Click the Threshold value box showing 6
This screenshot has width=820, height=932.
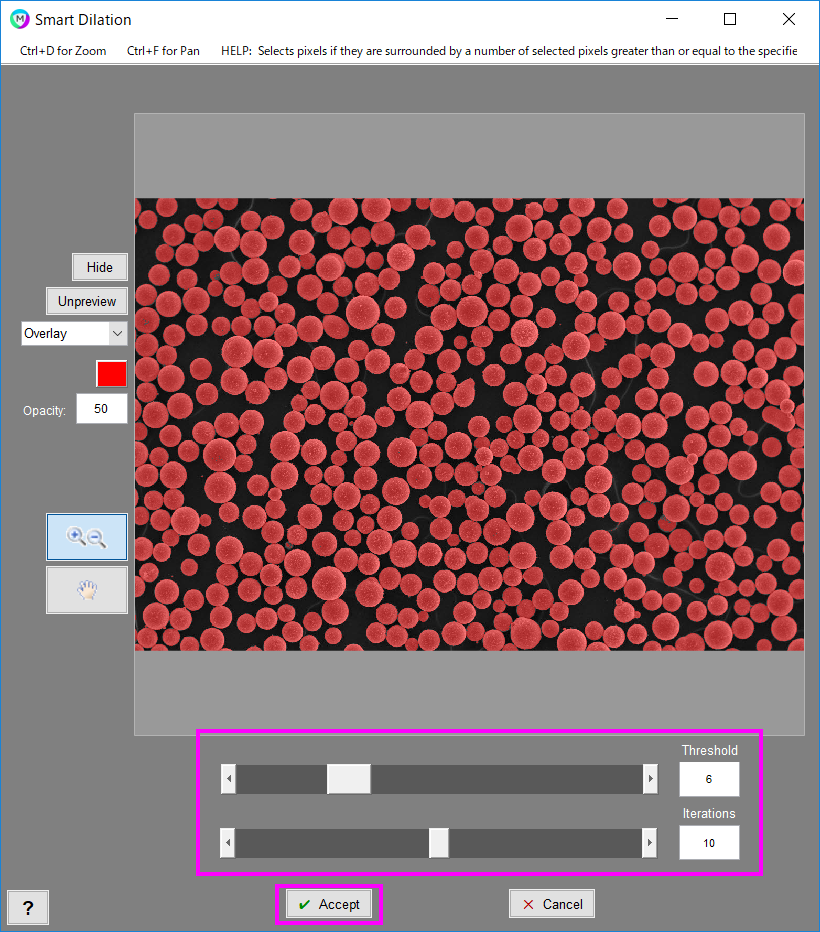click(x=709, y=779)
